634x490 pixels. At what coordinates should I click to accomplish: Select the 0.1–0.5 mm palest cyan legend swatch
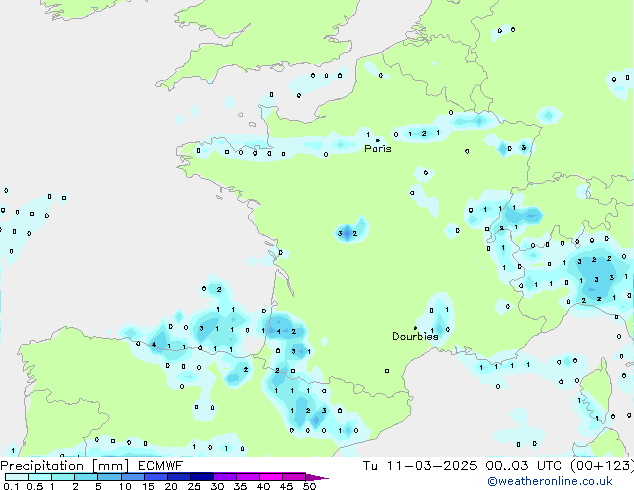pyautogui.click(x=17, y=477)
